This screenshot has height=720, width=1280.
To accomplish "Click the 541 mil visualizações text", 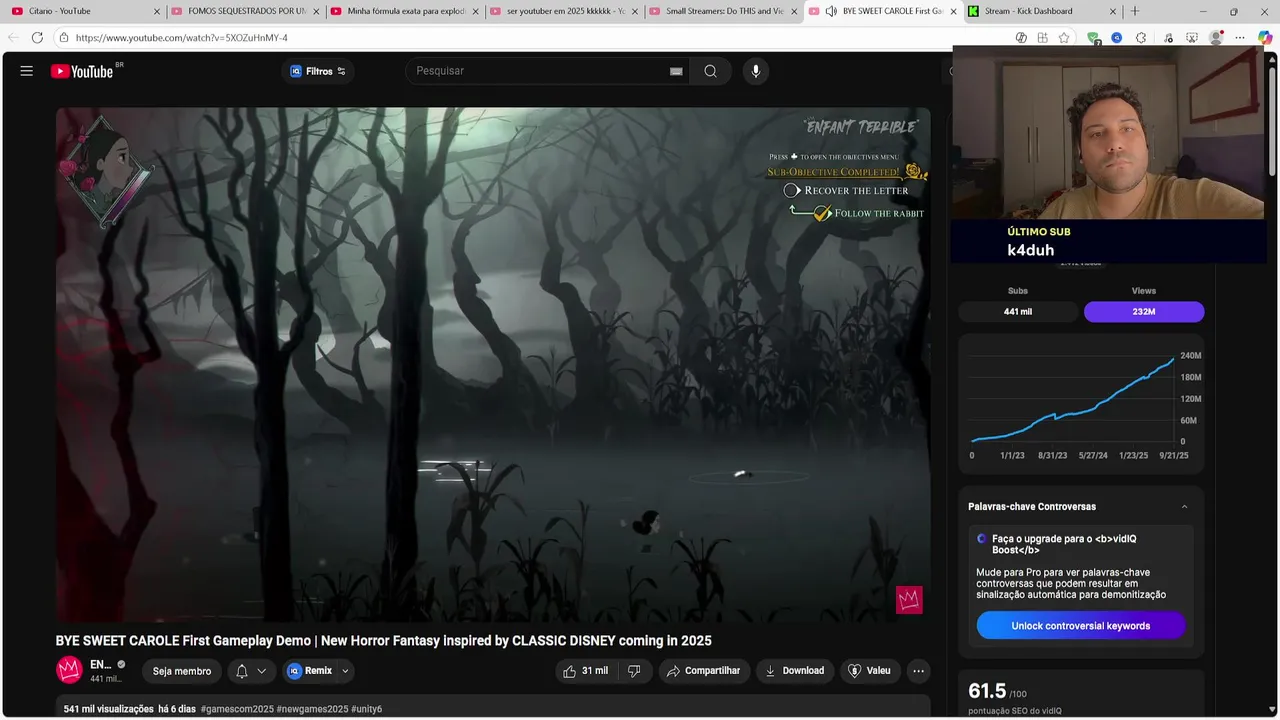I will [x=108, y=709].
